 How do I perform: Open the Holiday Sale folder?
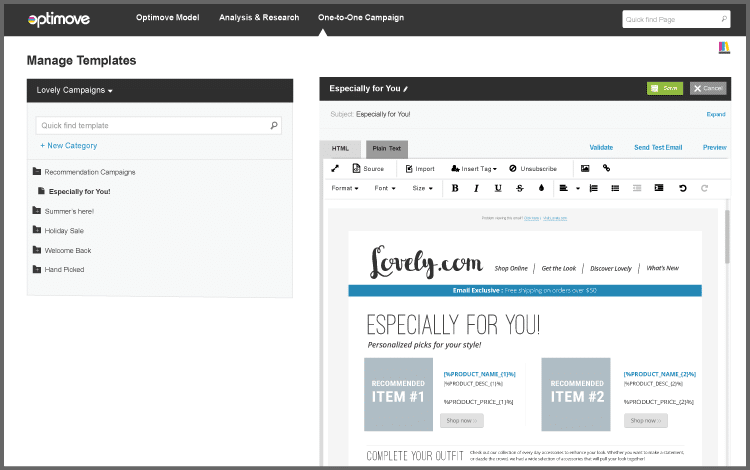click(58, 230)
